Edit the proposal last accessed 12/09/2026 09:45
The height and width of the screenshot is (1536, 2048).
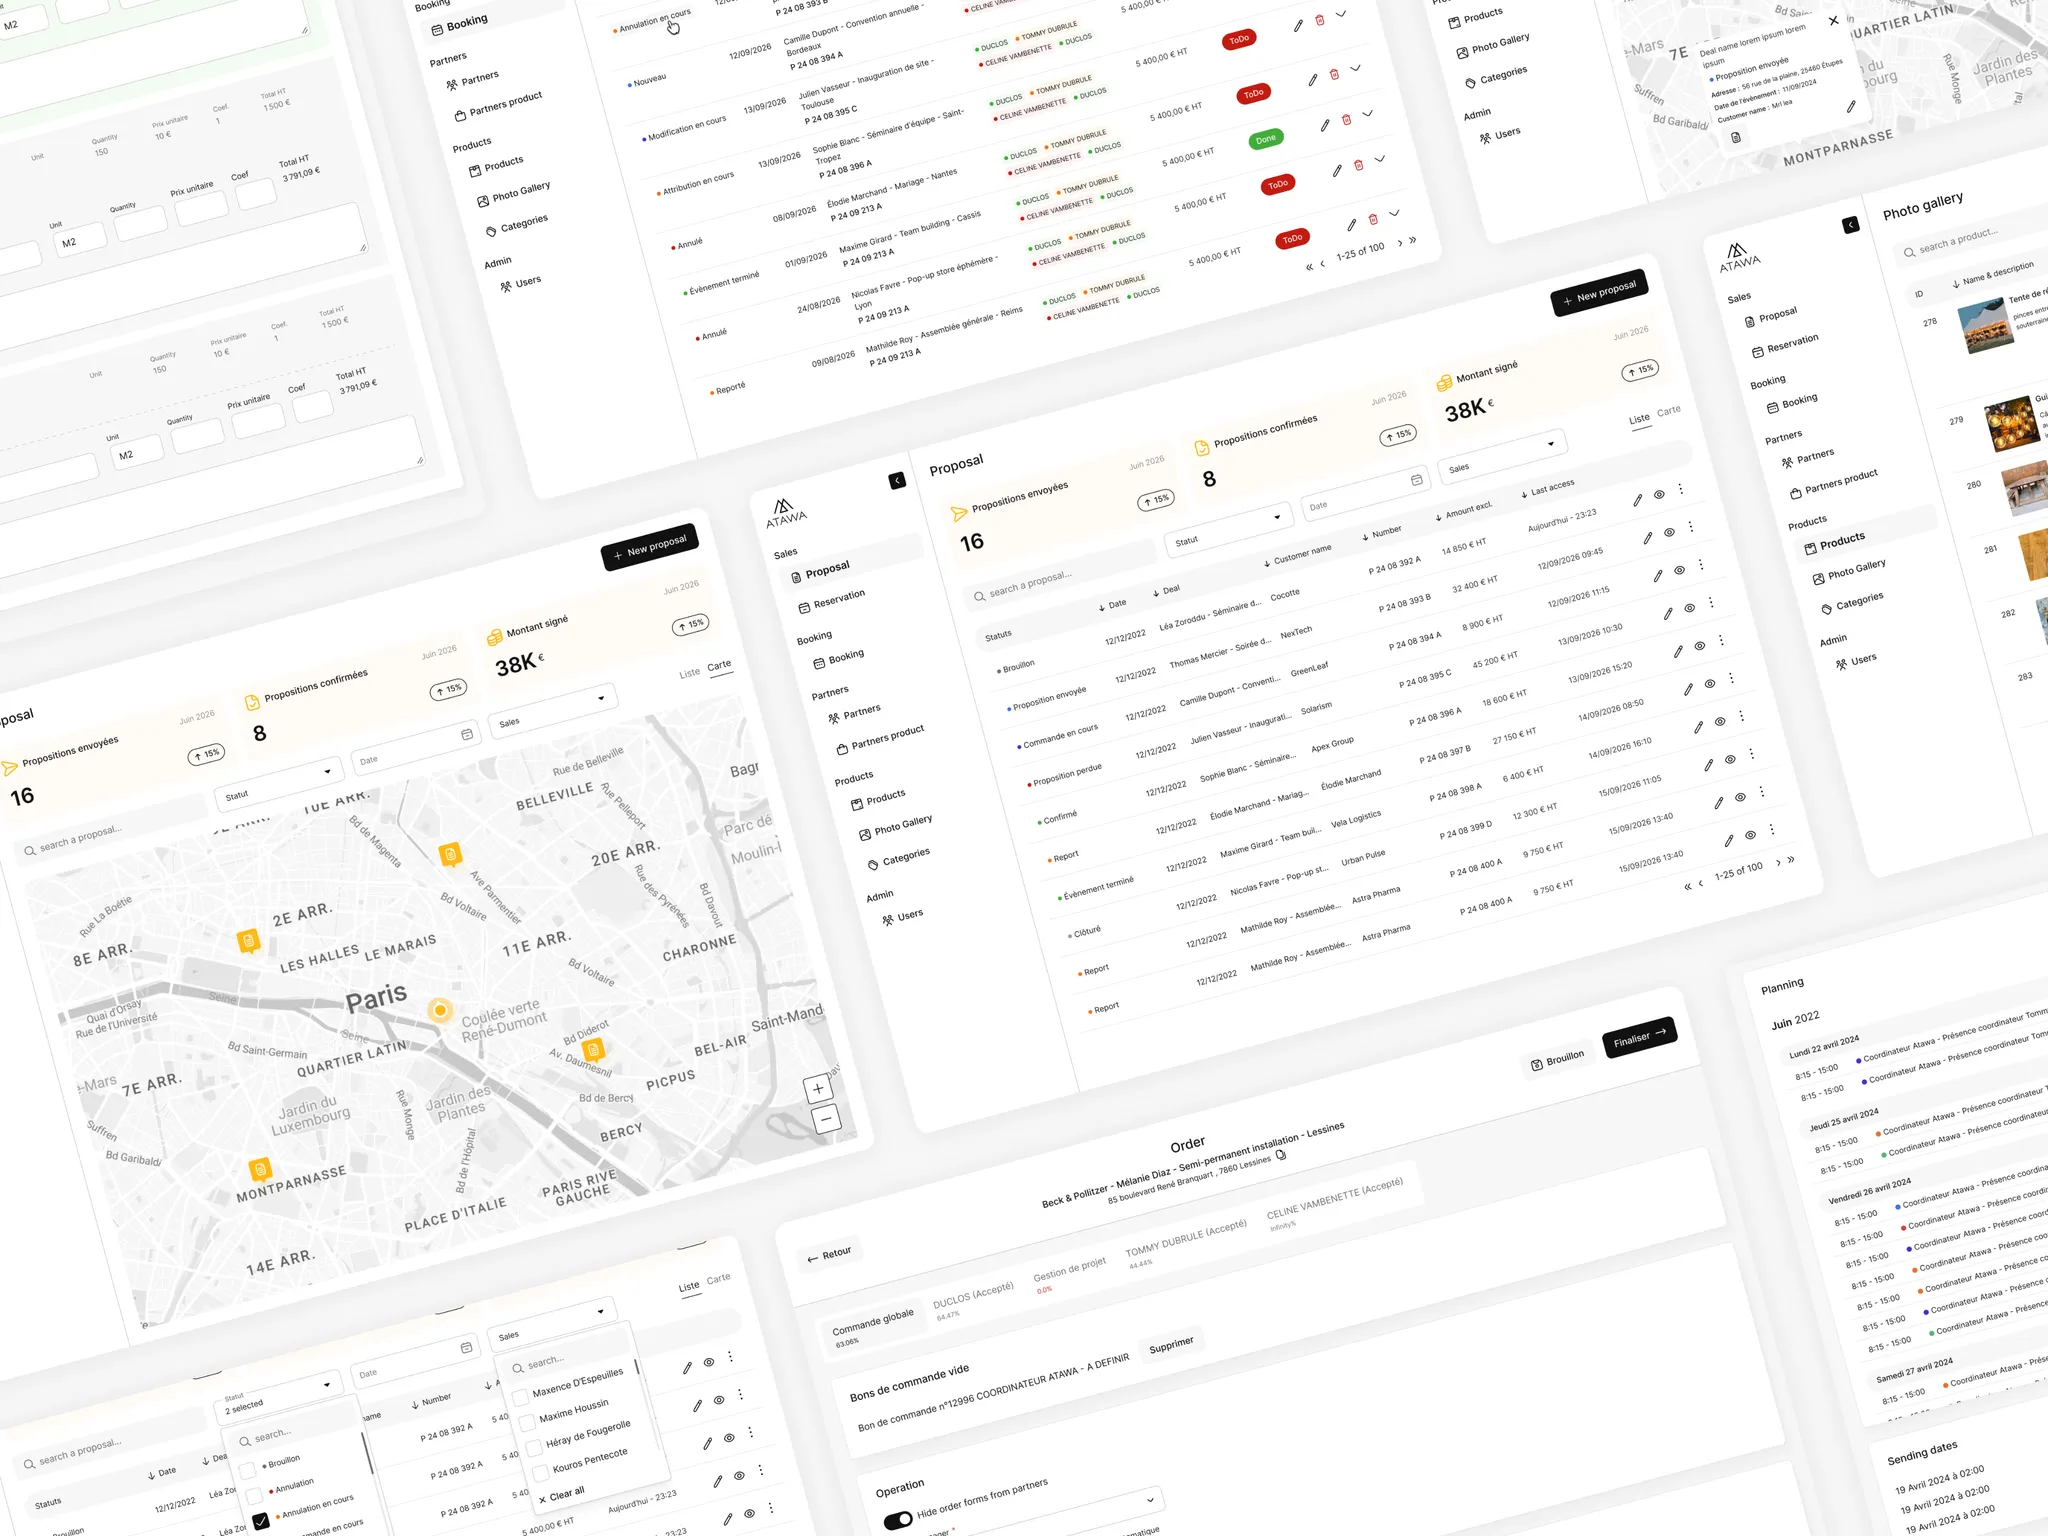tap(1648, 538)
